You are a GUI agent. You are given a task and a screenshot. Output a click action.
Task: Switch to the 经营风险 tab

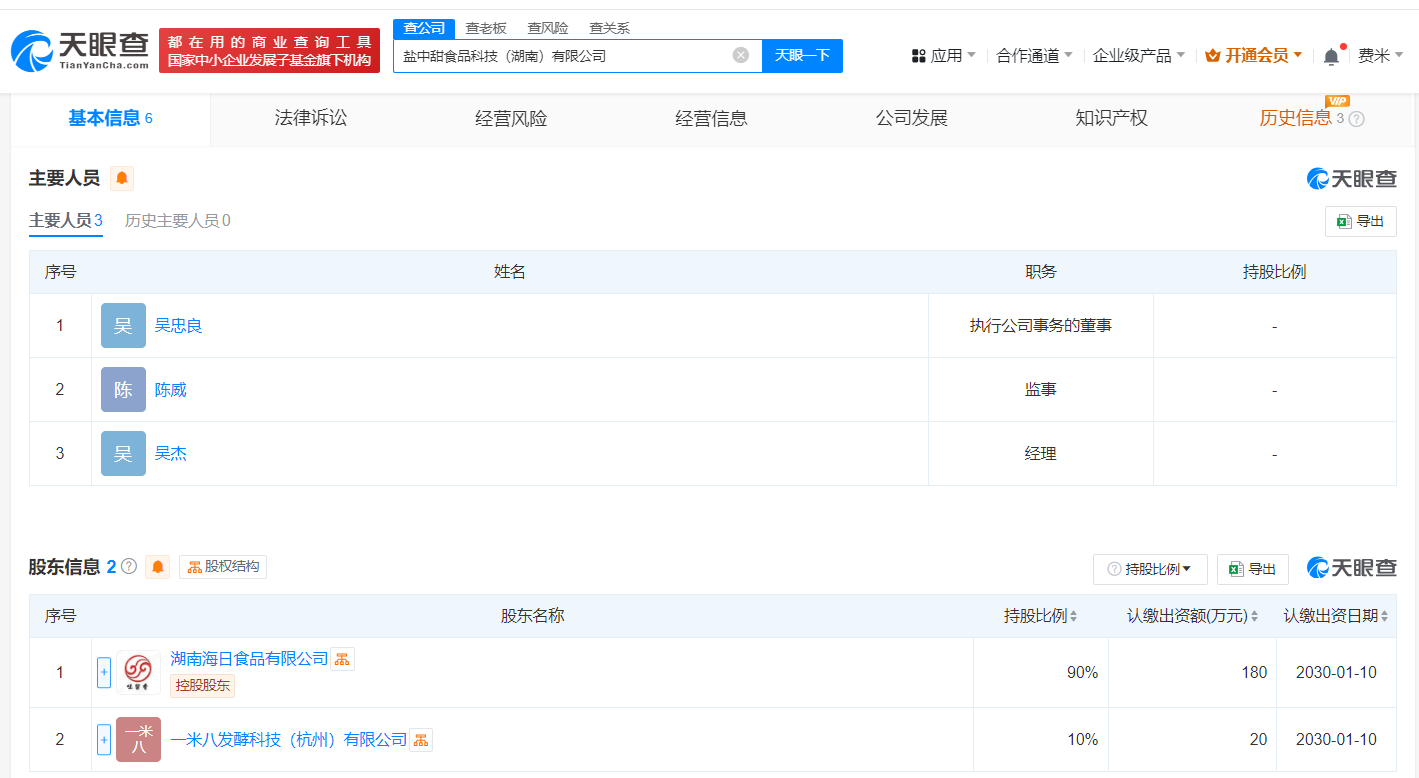pyautogui.click(x=511, y=119)
